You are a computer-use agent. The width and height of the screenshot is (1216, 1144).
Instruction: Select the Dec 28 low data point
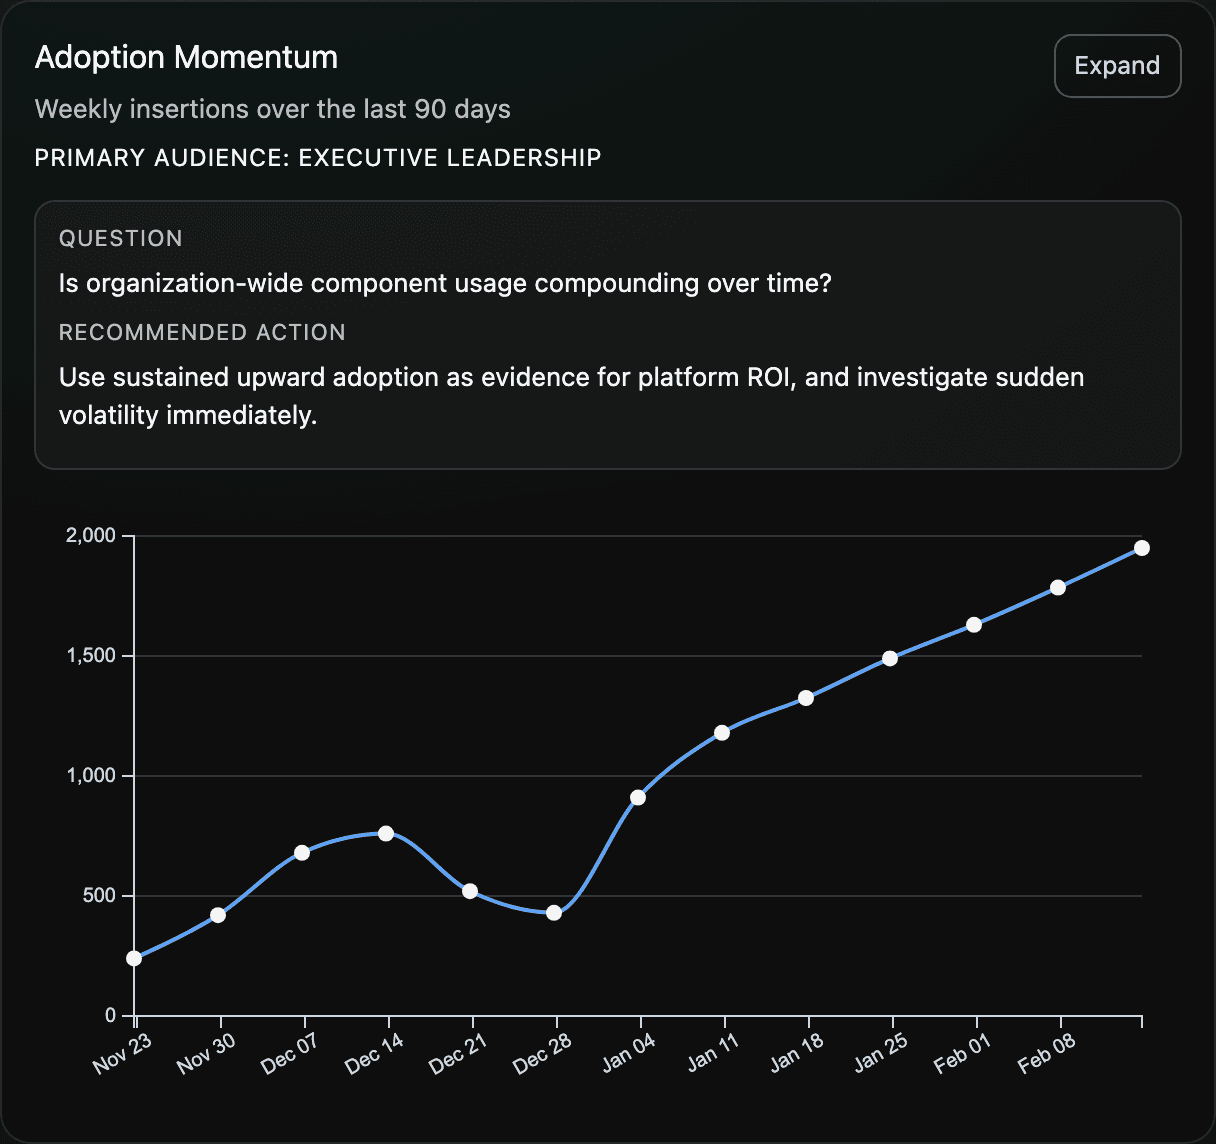click(x=554, y=911)
